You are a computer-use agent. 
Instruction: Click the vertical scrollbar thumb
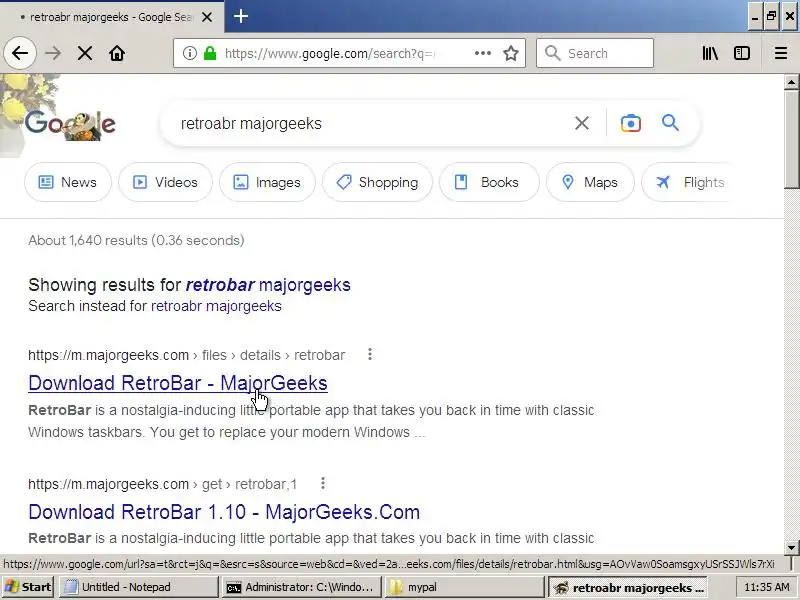[791, 139]
